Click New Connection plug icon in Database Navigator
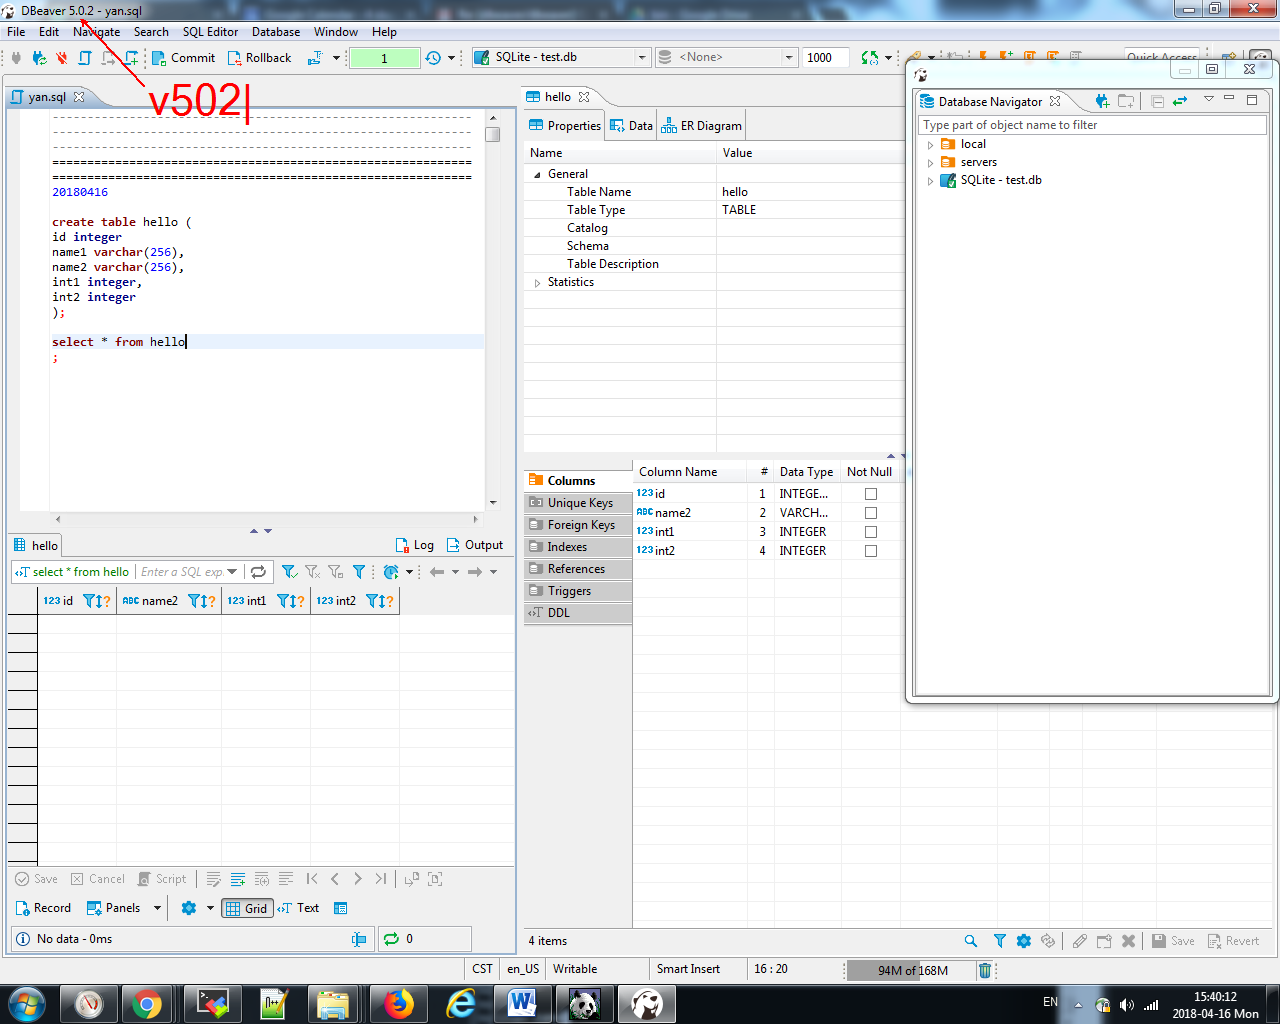1280x1024 pixels. (1102, 101)
